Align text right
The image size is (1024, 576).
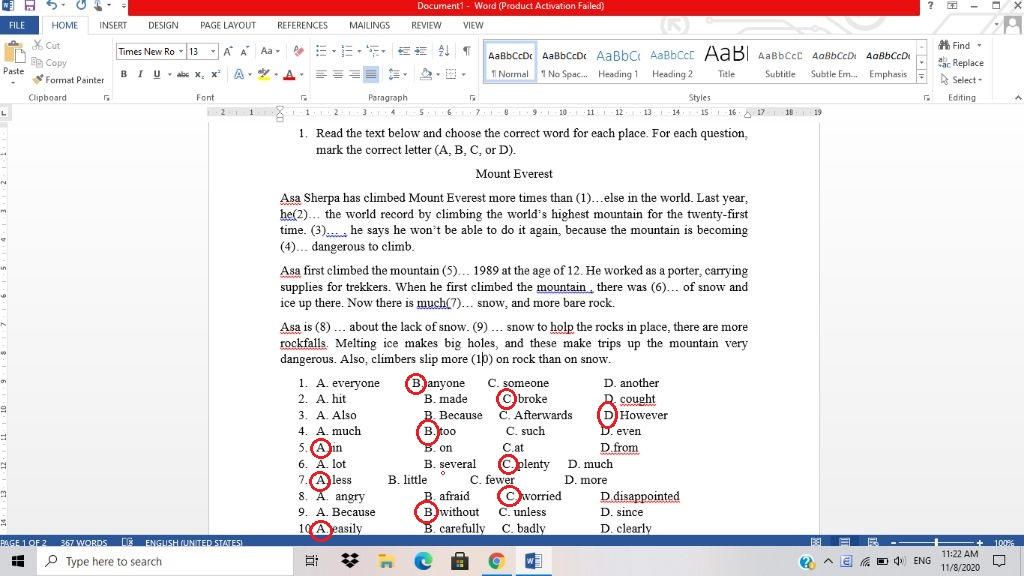[x=354, y=74]
